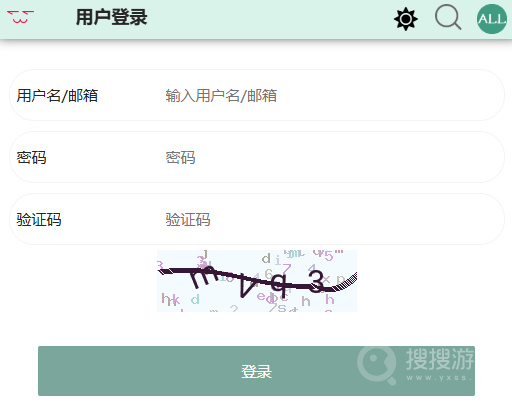Click the large letter m in the captcha

click(x=203, y=277)
